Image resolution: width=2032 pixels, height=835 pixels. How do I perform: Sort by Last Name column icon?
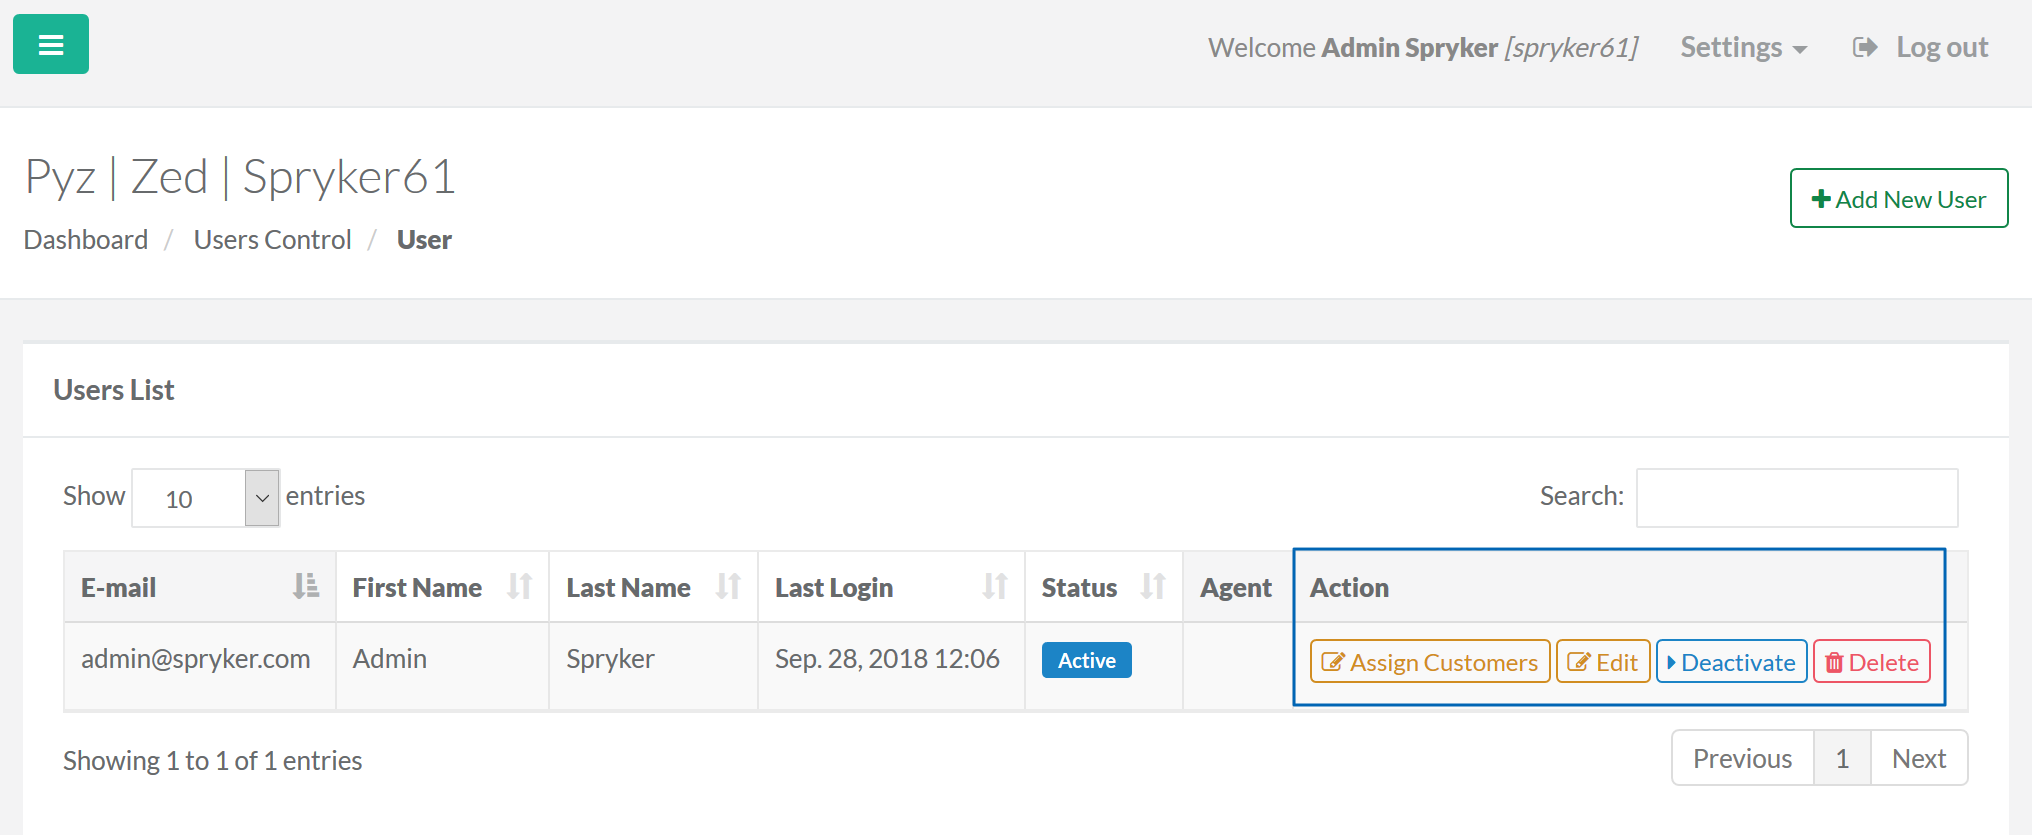(x=728, y=586)
